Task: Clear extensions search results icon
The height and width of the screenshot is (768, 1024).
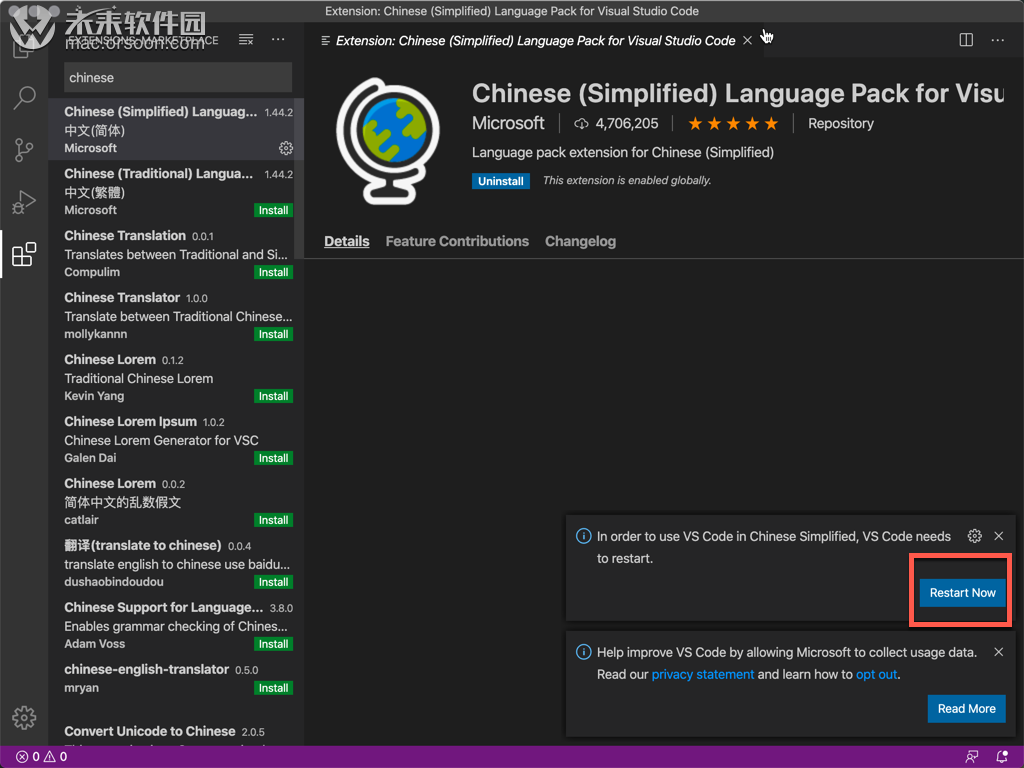Action: (x=246, y=39)
